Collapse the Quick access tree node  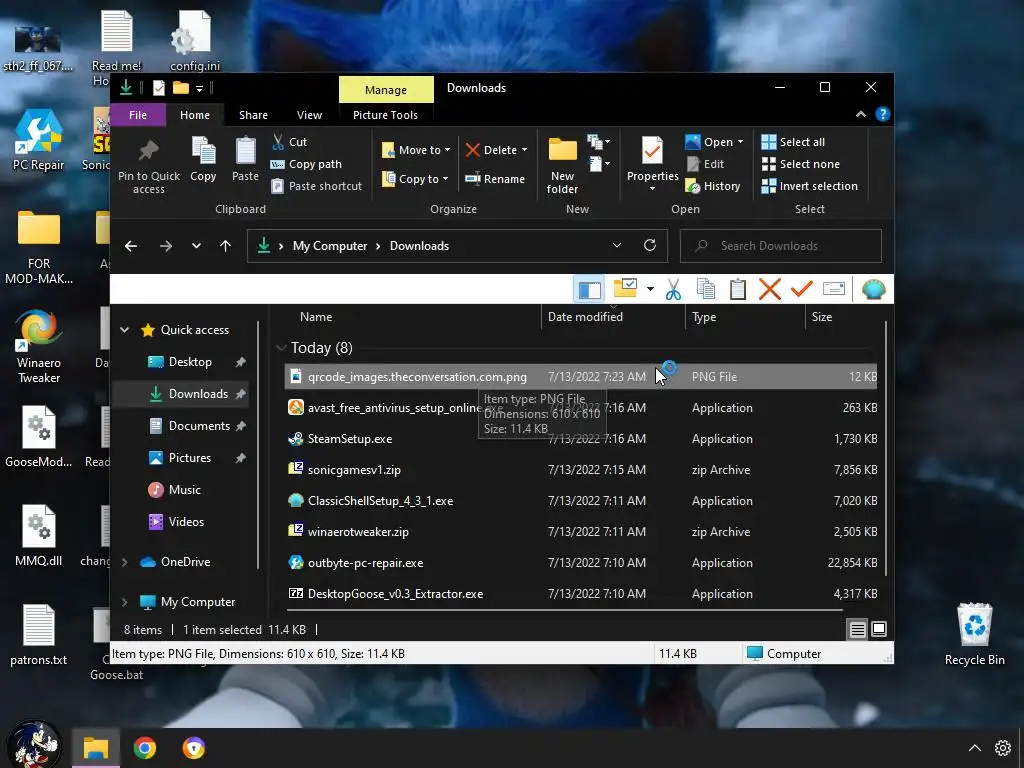click(x=125, y=330)
